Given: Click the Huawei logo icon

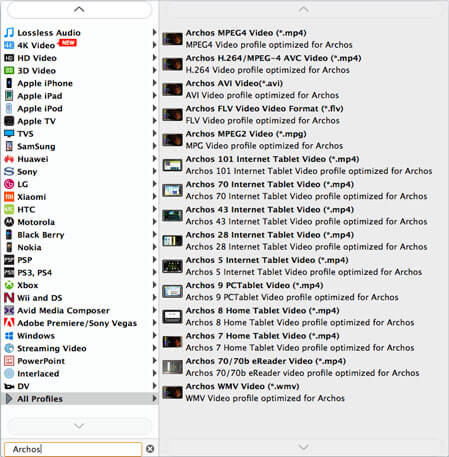Looking at the screenshot, I should pos(9,159).
